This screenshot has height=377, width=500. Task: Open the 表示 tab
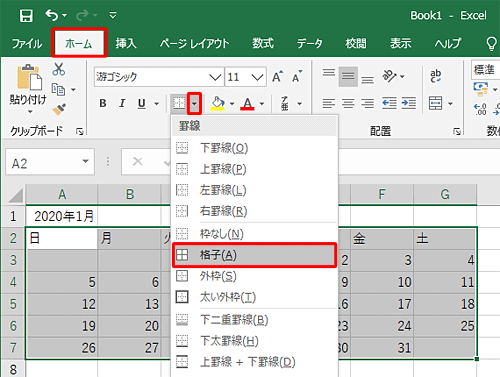coord(401,44)
